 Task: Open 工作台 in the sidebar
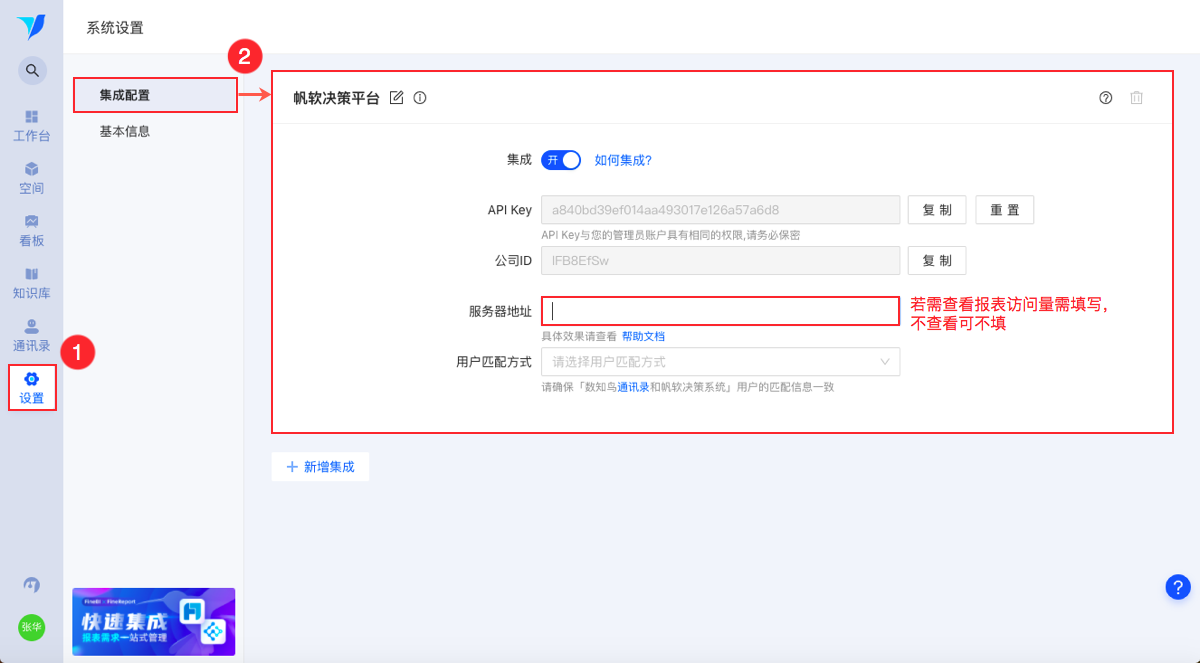pyautogui.click(x=31, y=126)
